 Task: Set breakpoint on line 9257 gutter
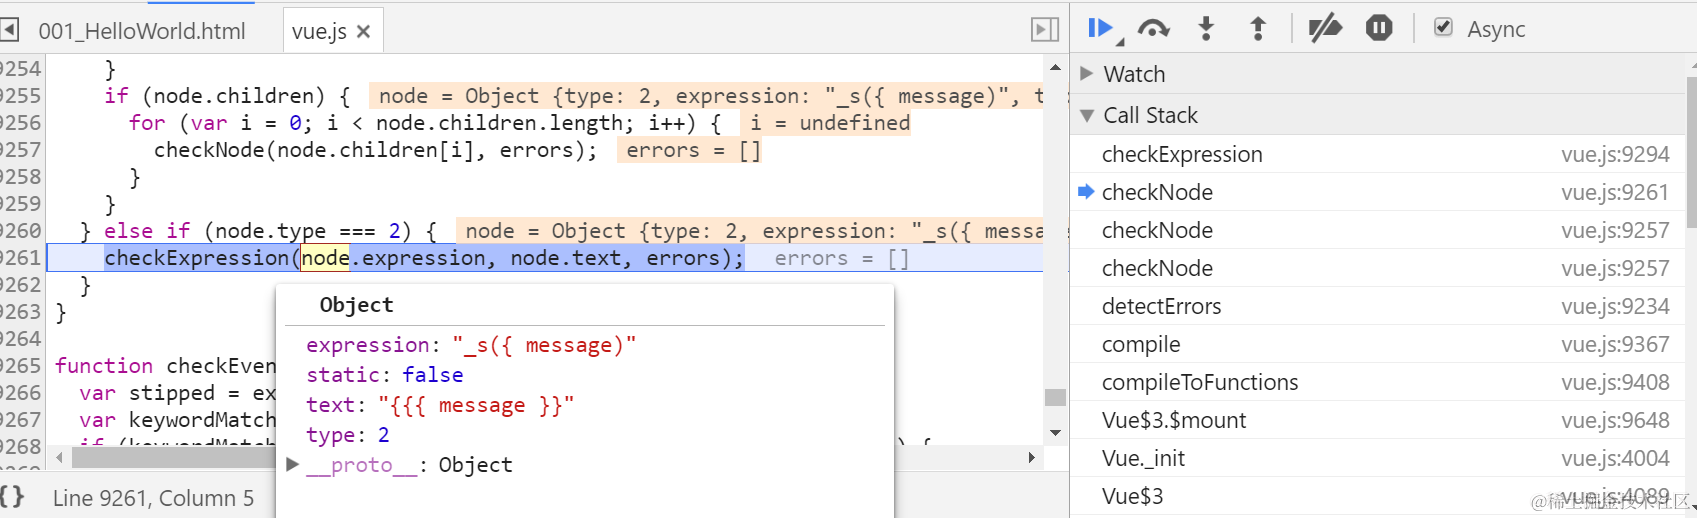click(x=21, y=150)
